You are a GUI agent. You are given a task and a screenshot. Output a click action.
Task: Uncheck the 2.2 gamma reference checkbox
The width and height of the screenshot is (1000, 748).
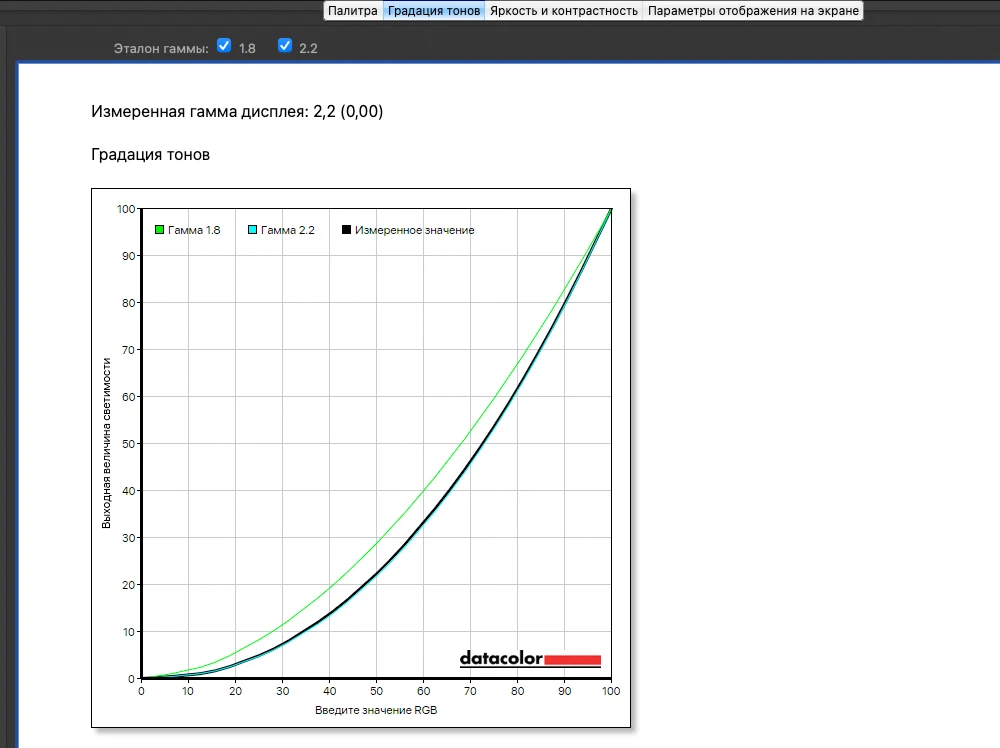point(285,46)
